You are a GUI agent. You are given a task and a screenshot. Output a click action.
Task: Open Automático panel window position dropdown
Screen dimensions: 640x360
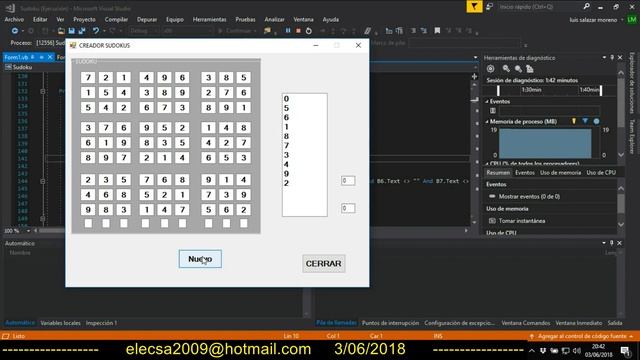pos(604,243)
